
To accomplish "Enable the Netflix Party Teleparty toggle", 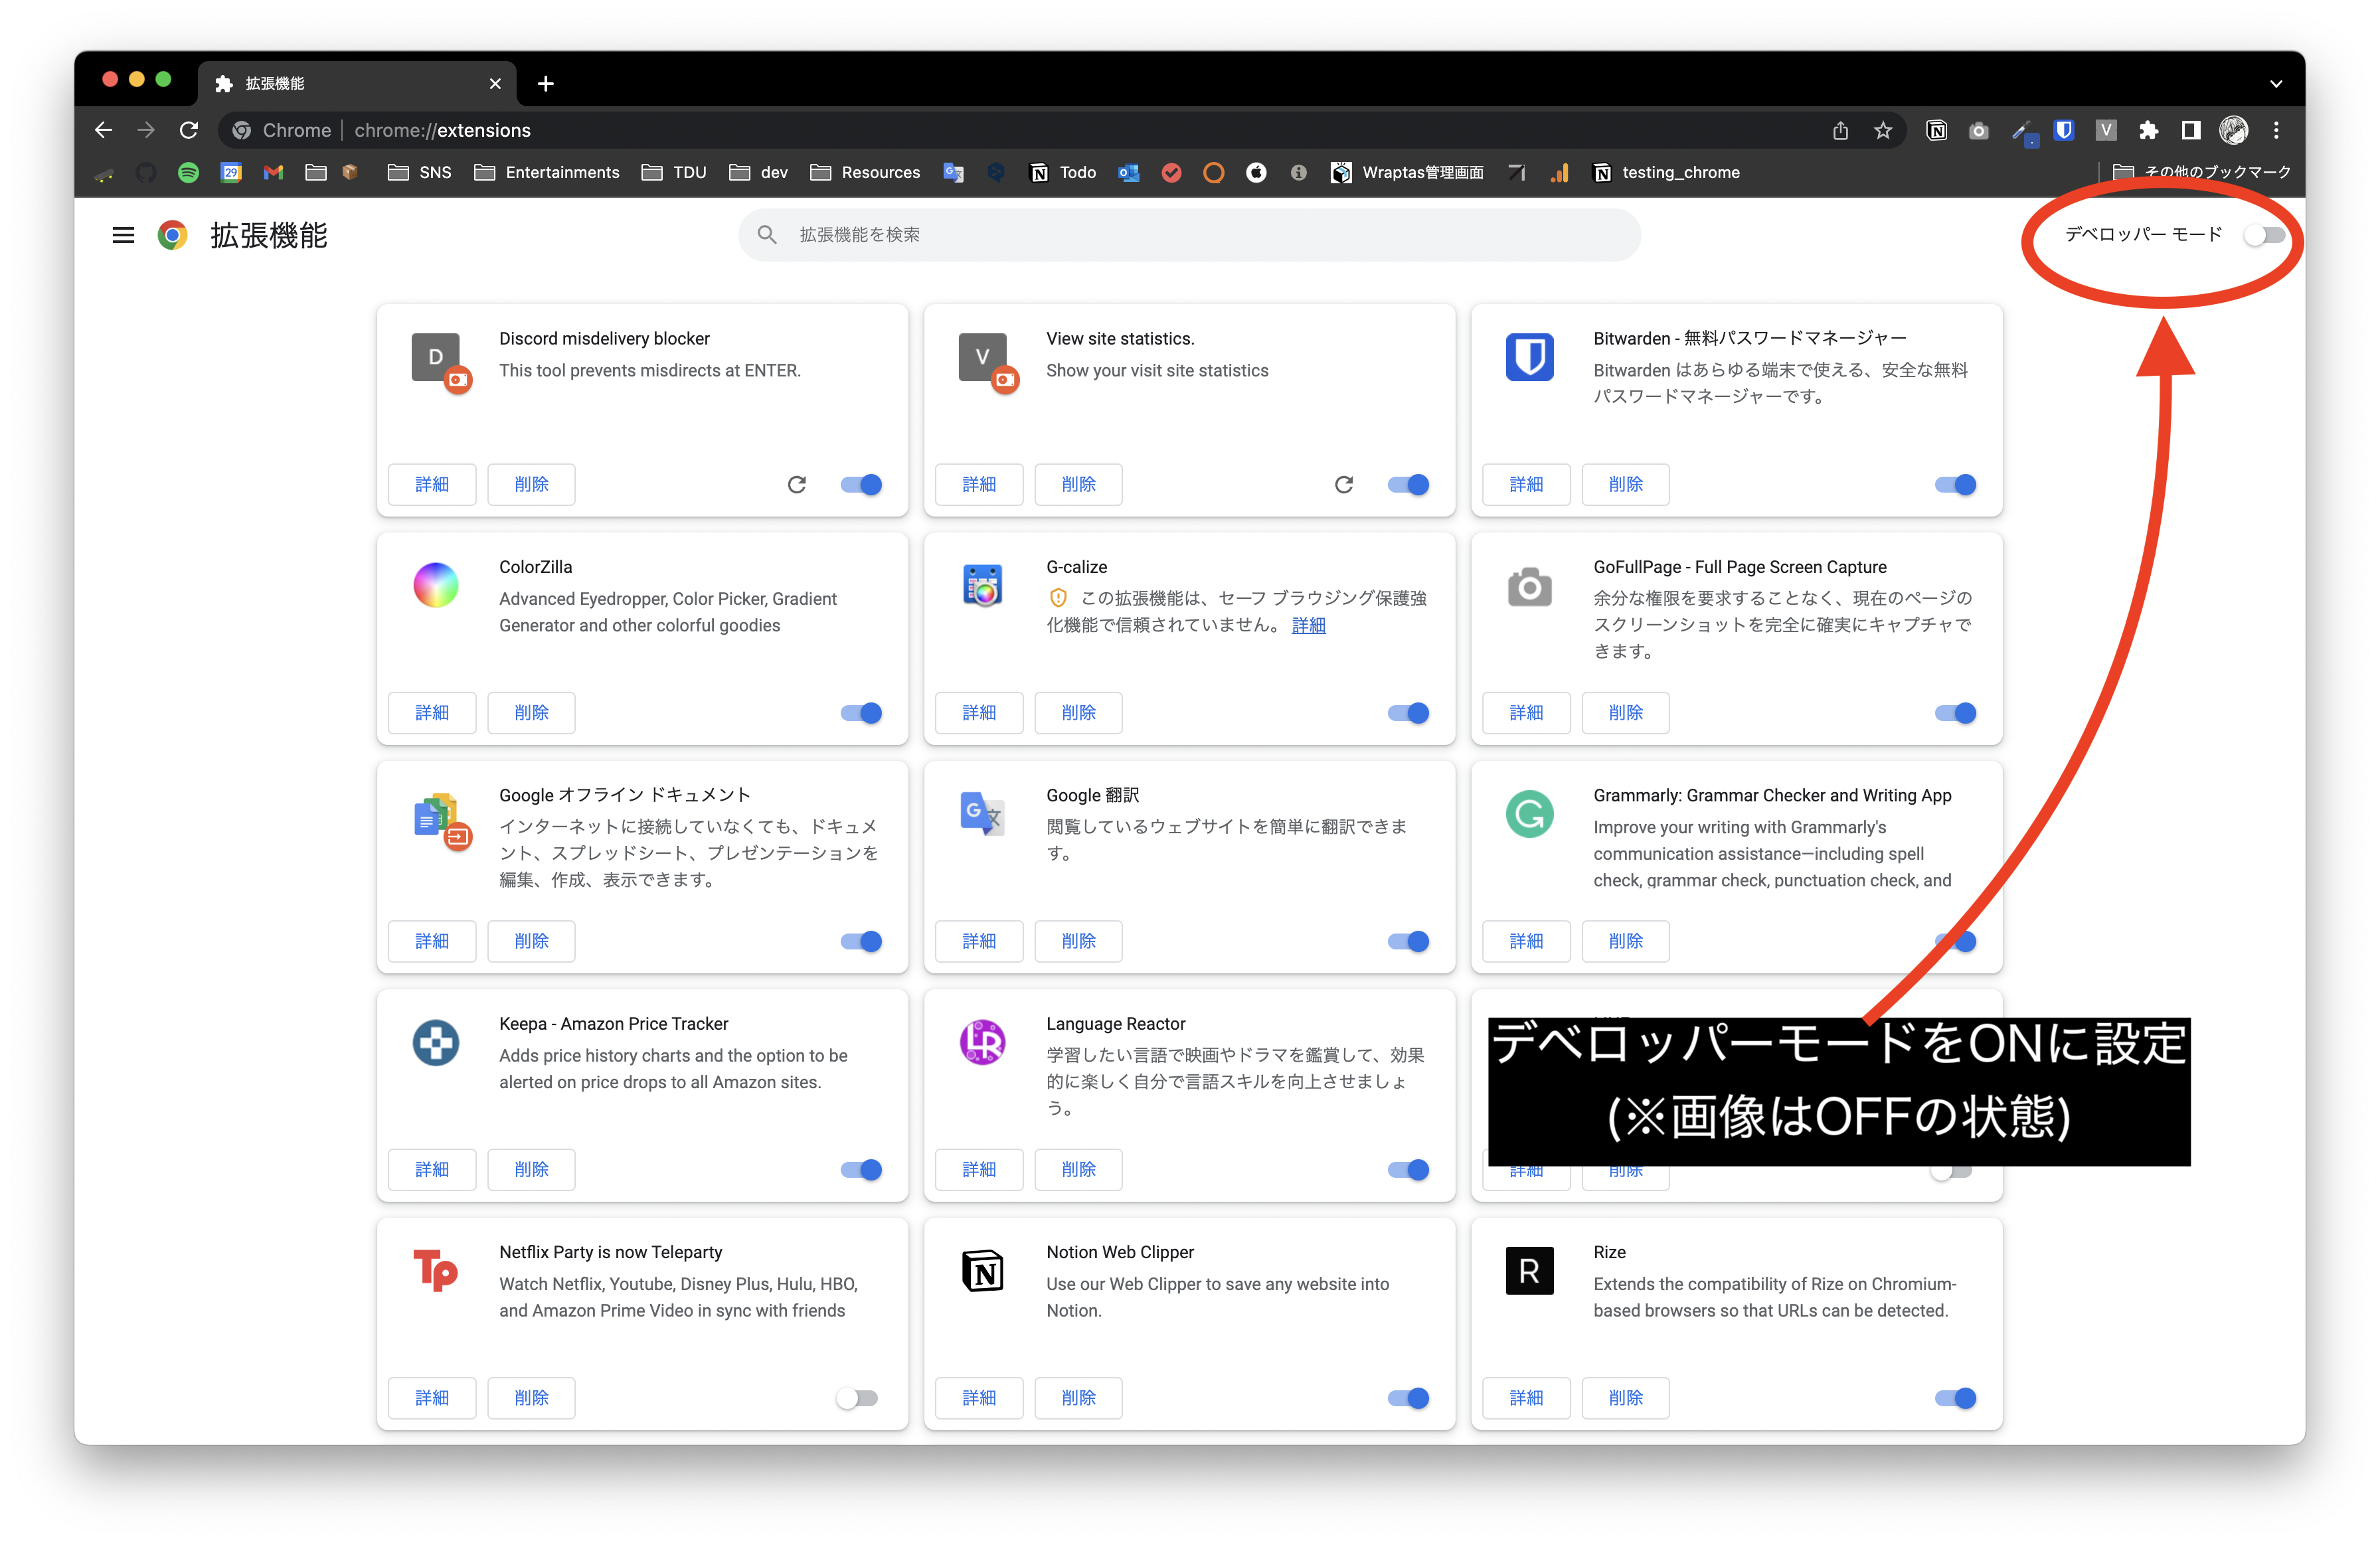I will point(857,1398).
